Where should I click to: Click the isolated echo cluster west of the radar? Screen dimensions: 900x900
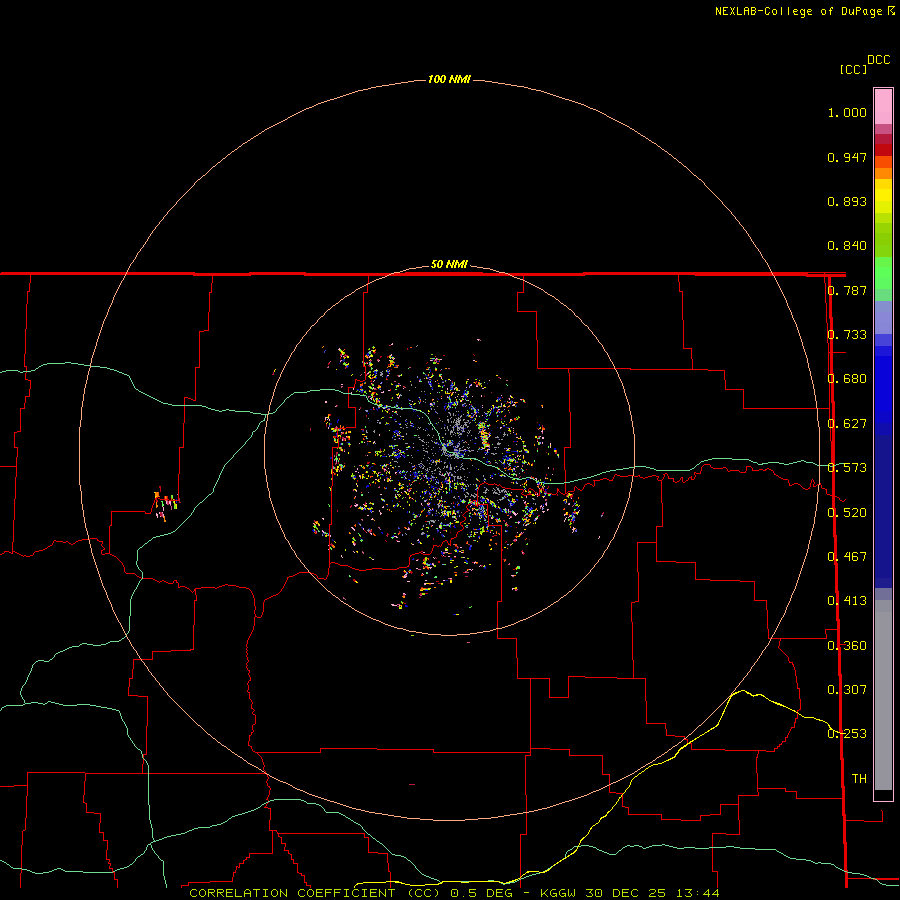click(166, 504)
